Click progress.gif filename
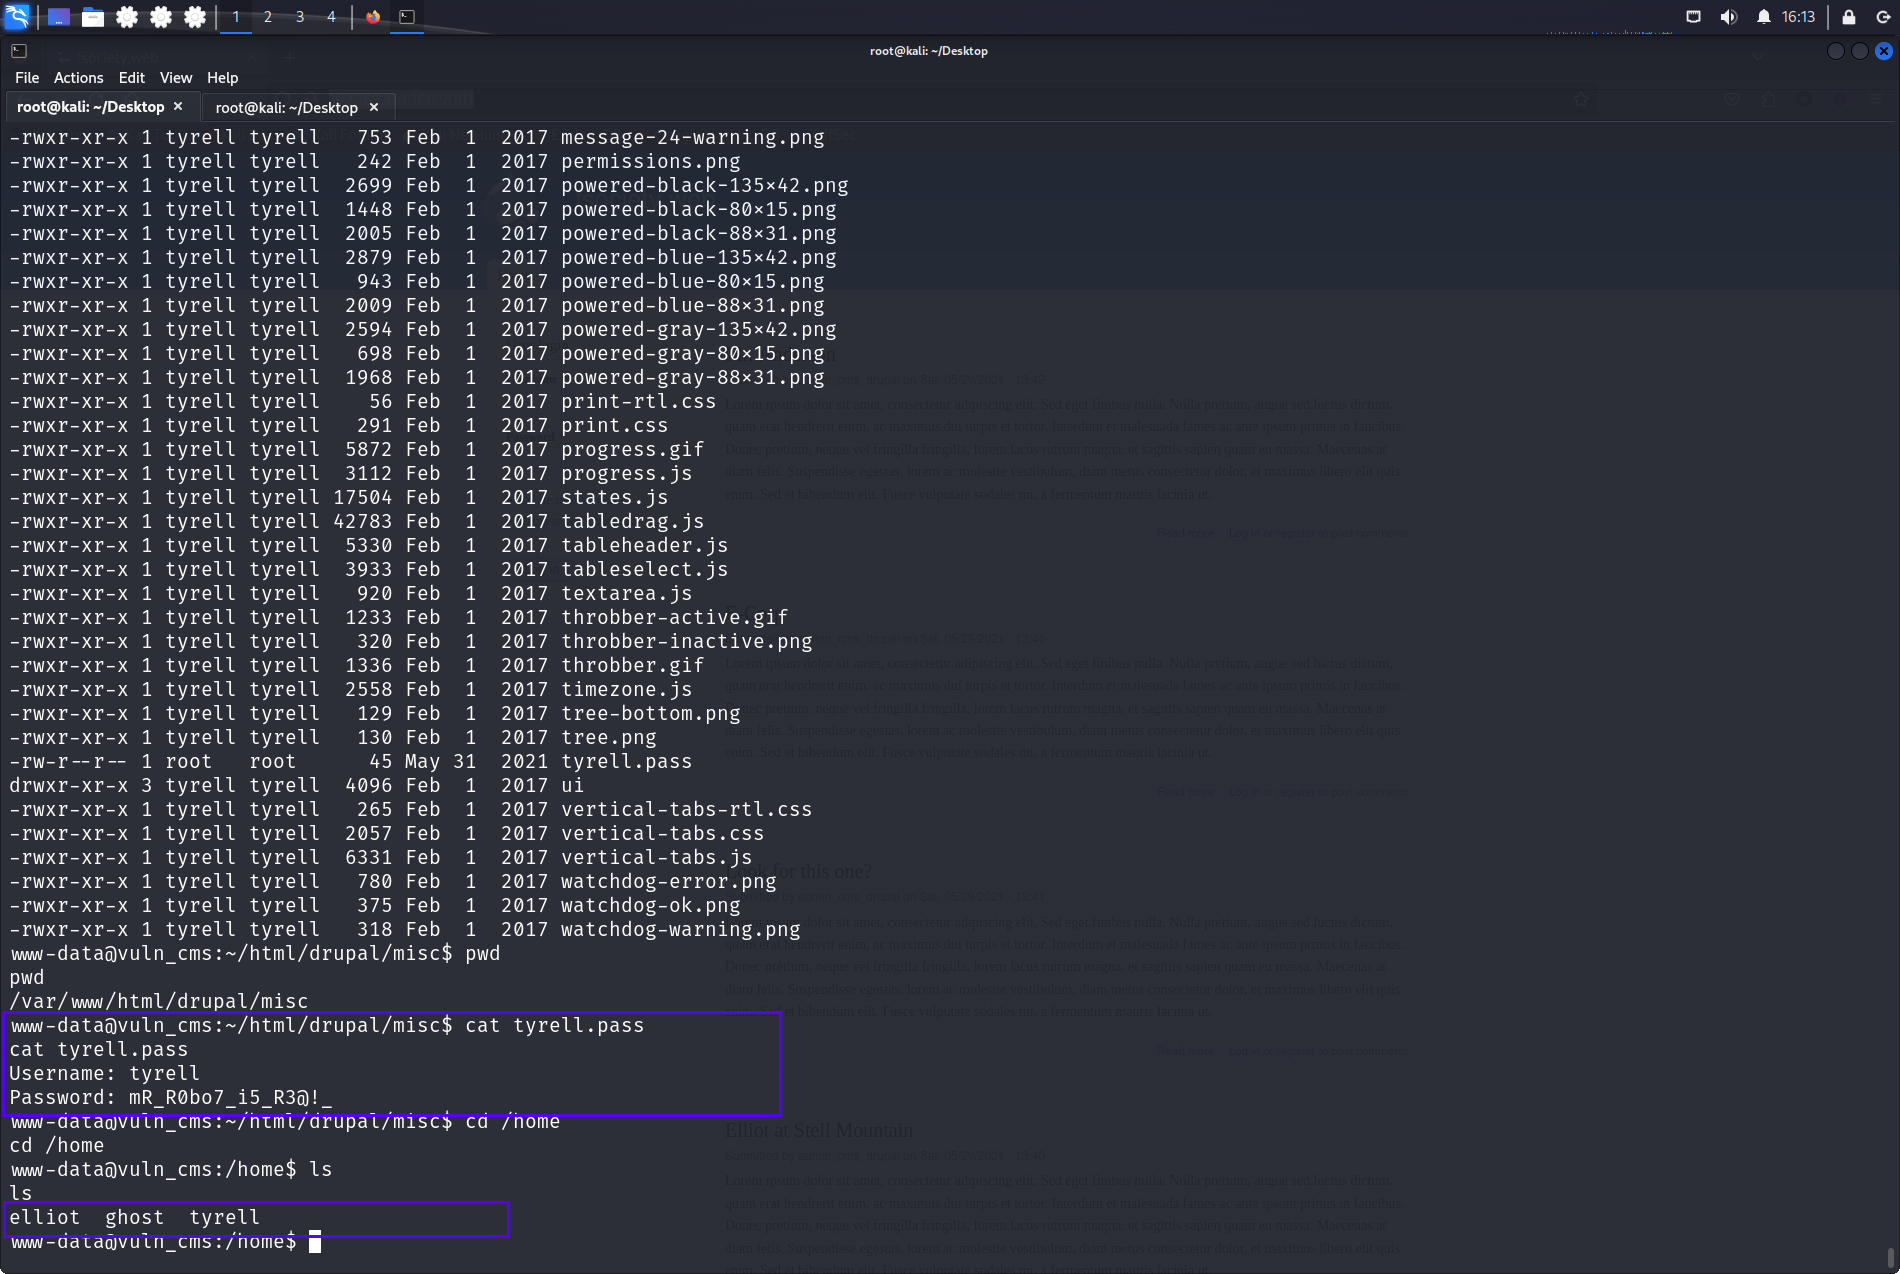The height and width of the screenshot is (1274, 1900). (x=632, y=450)
